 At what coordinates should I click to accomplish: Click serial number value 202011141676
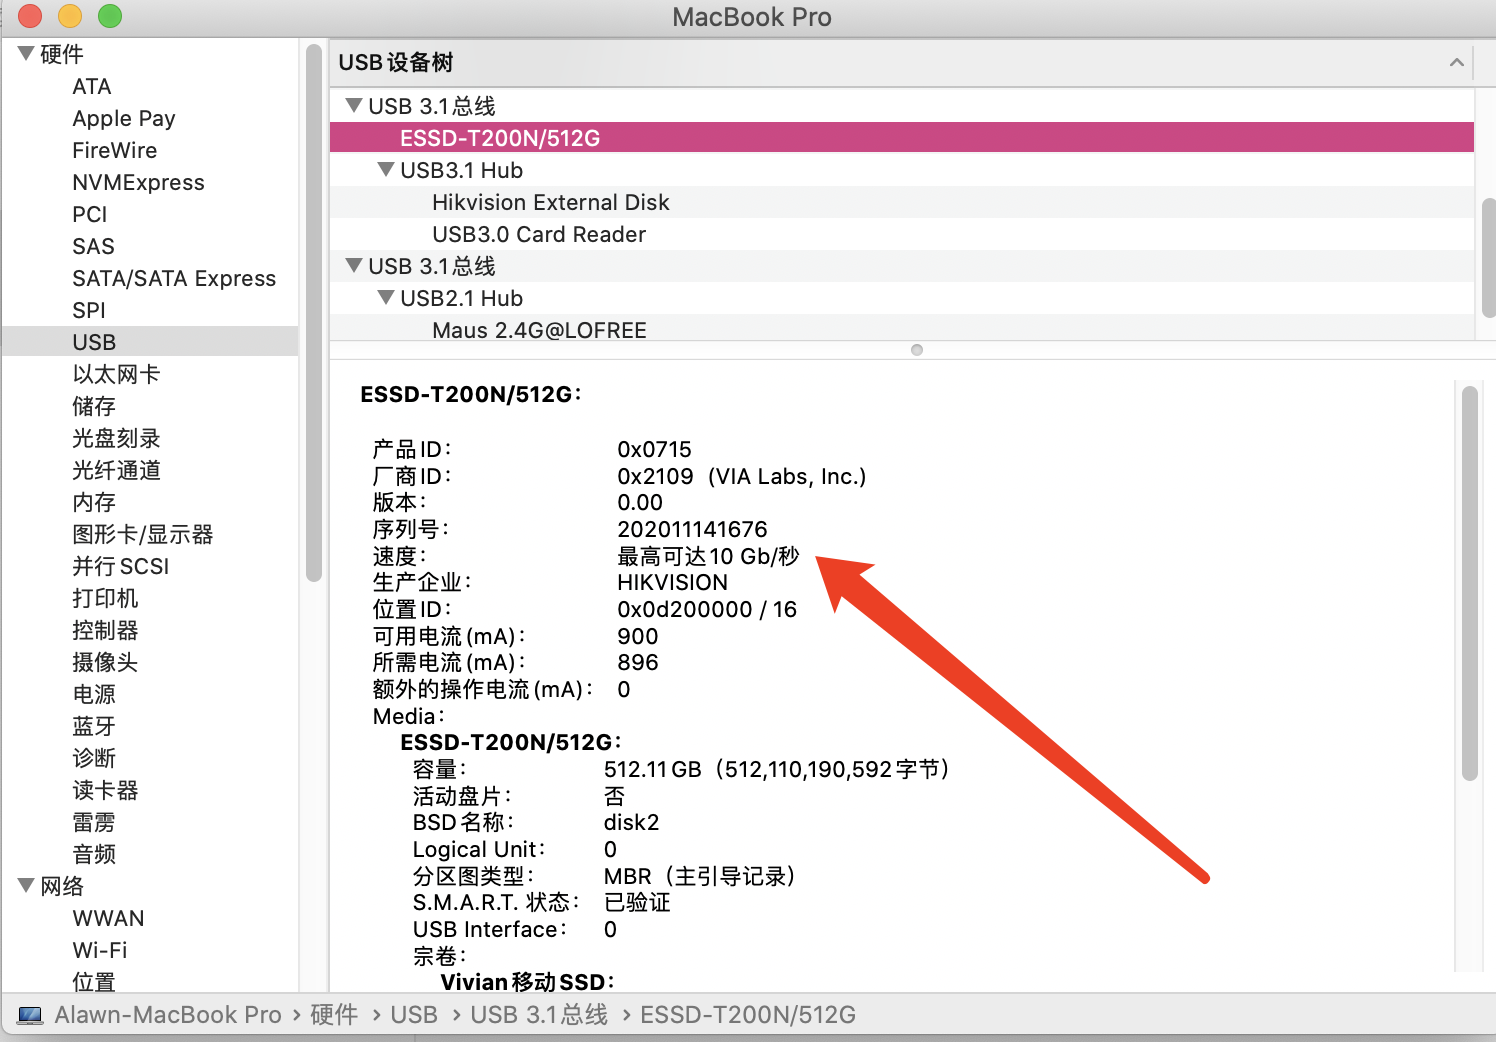[692, 529]
